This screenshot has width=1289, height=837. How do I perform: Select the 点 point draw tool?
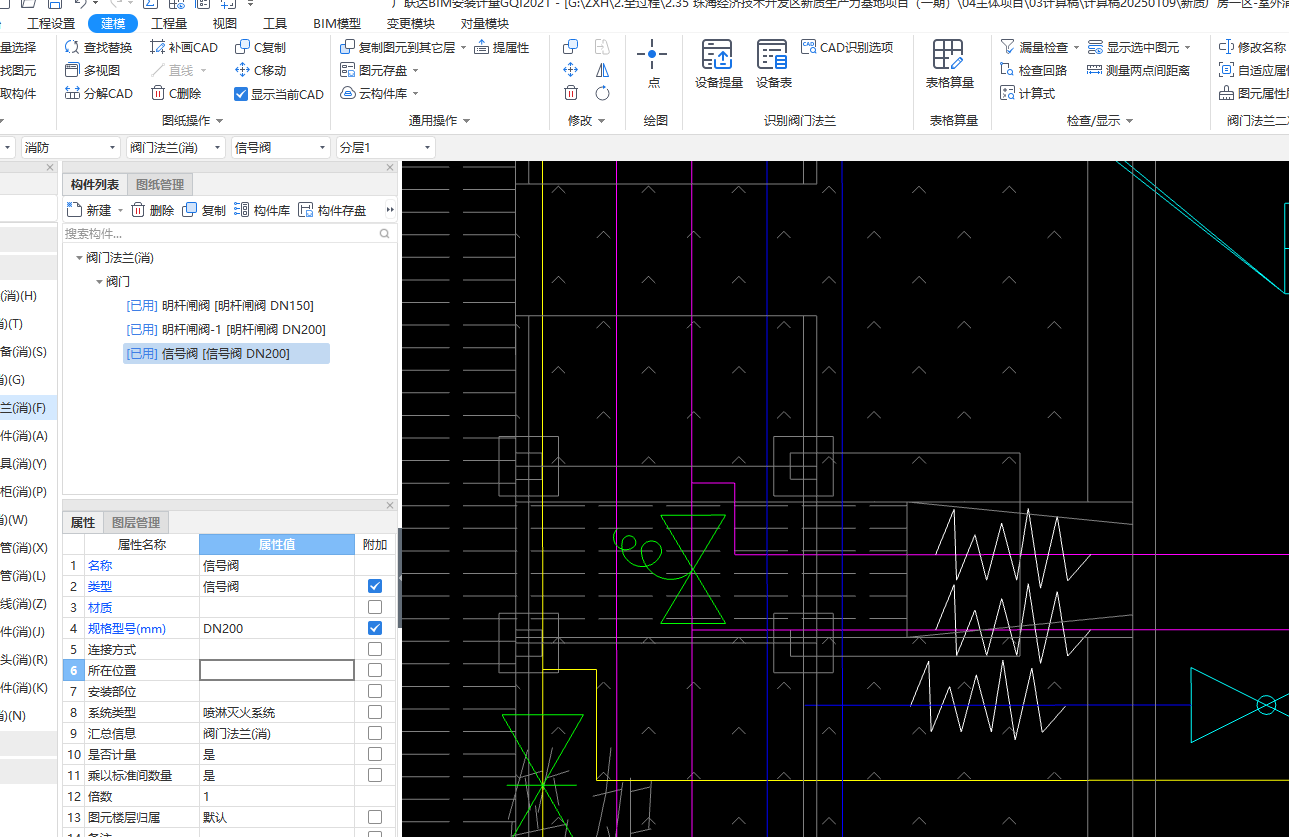coord(653,65)
